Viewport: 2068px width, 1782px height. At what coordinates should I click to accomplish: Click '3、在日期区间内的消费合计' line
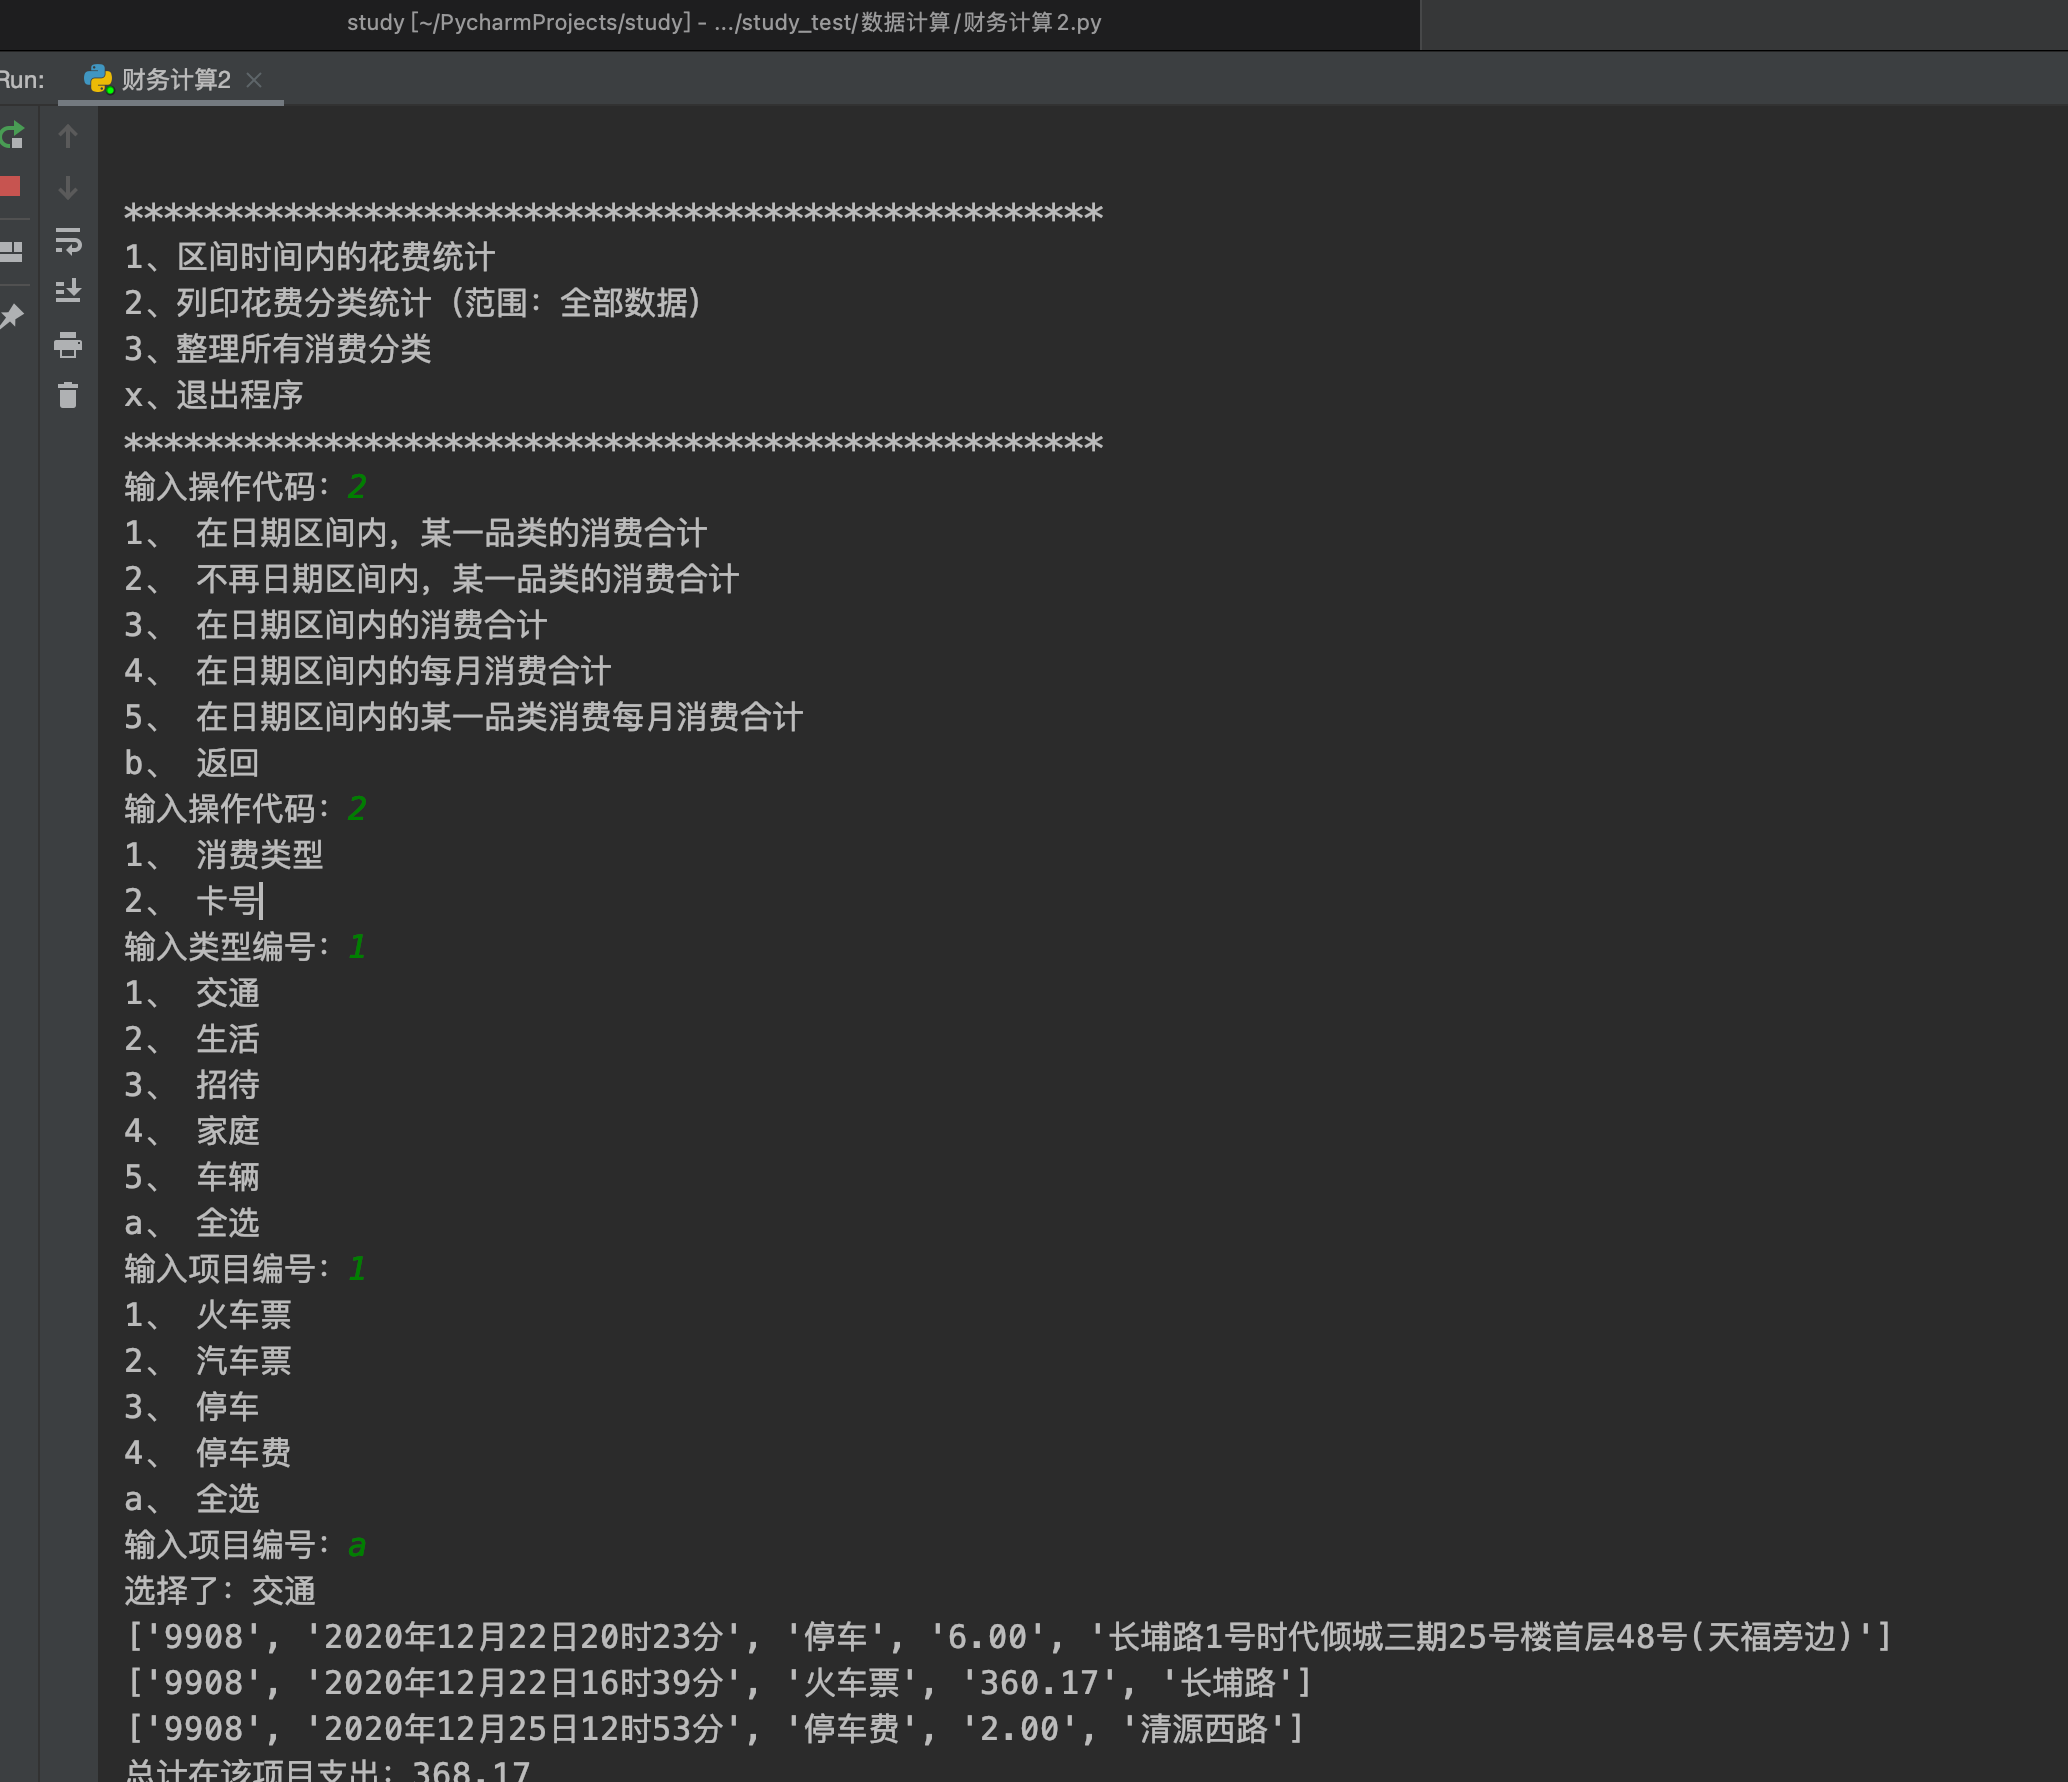tap(335, 625)
